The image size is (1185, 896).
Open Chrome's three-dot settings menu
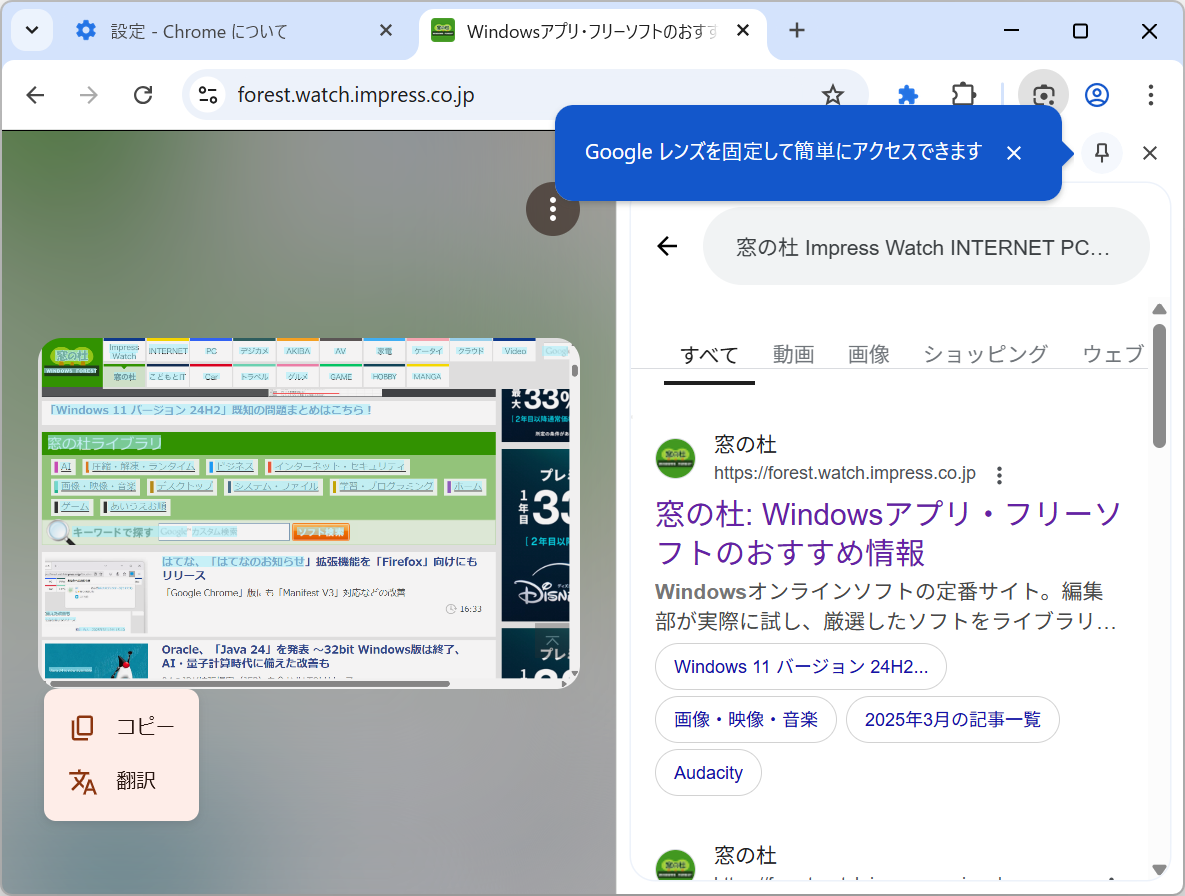(1151, 94)
